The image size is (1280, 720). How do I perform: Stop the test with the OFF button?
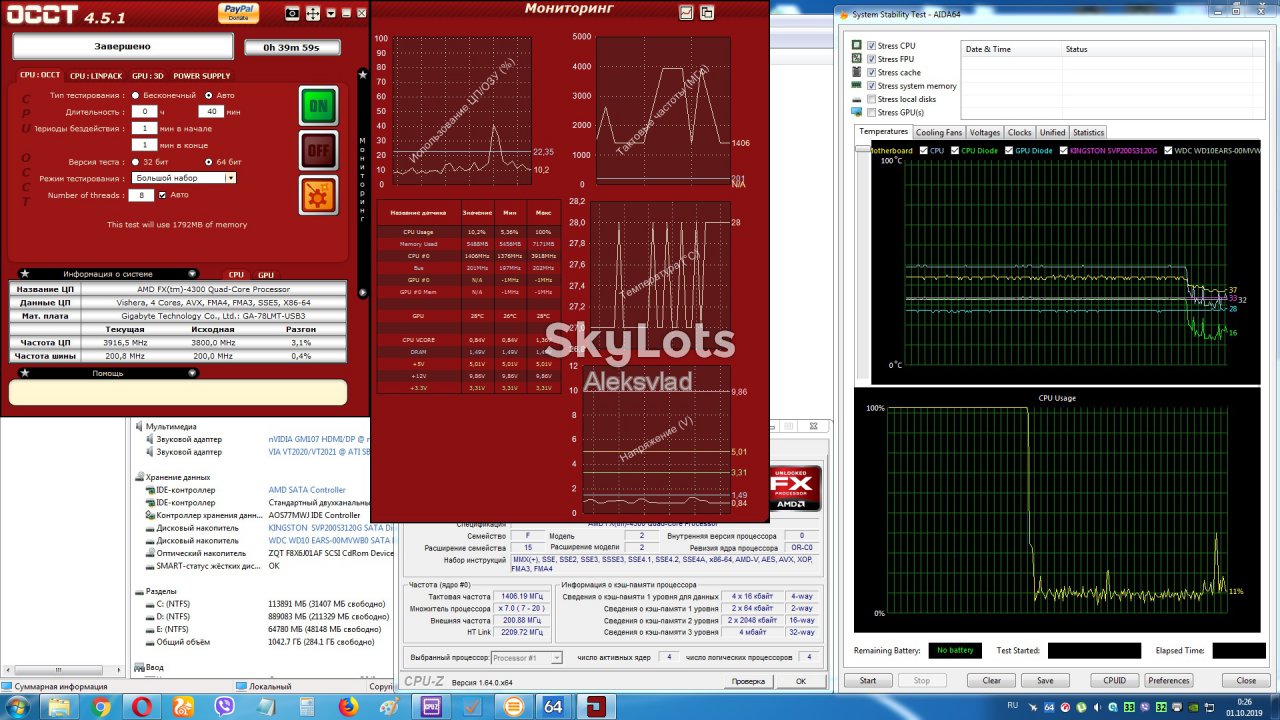click(318, 150)
